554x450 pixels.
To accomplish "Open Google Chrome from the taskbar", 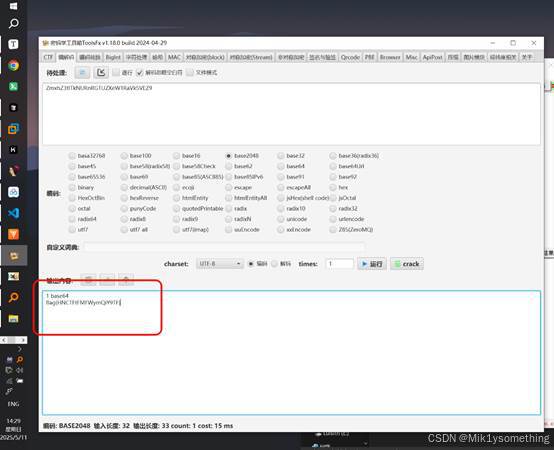I will click(x=13, y=65).
